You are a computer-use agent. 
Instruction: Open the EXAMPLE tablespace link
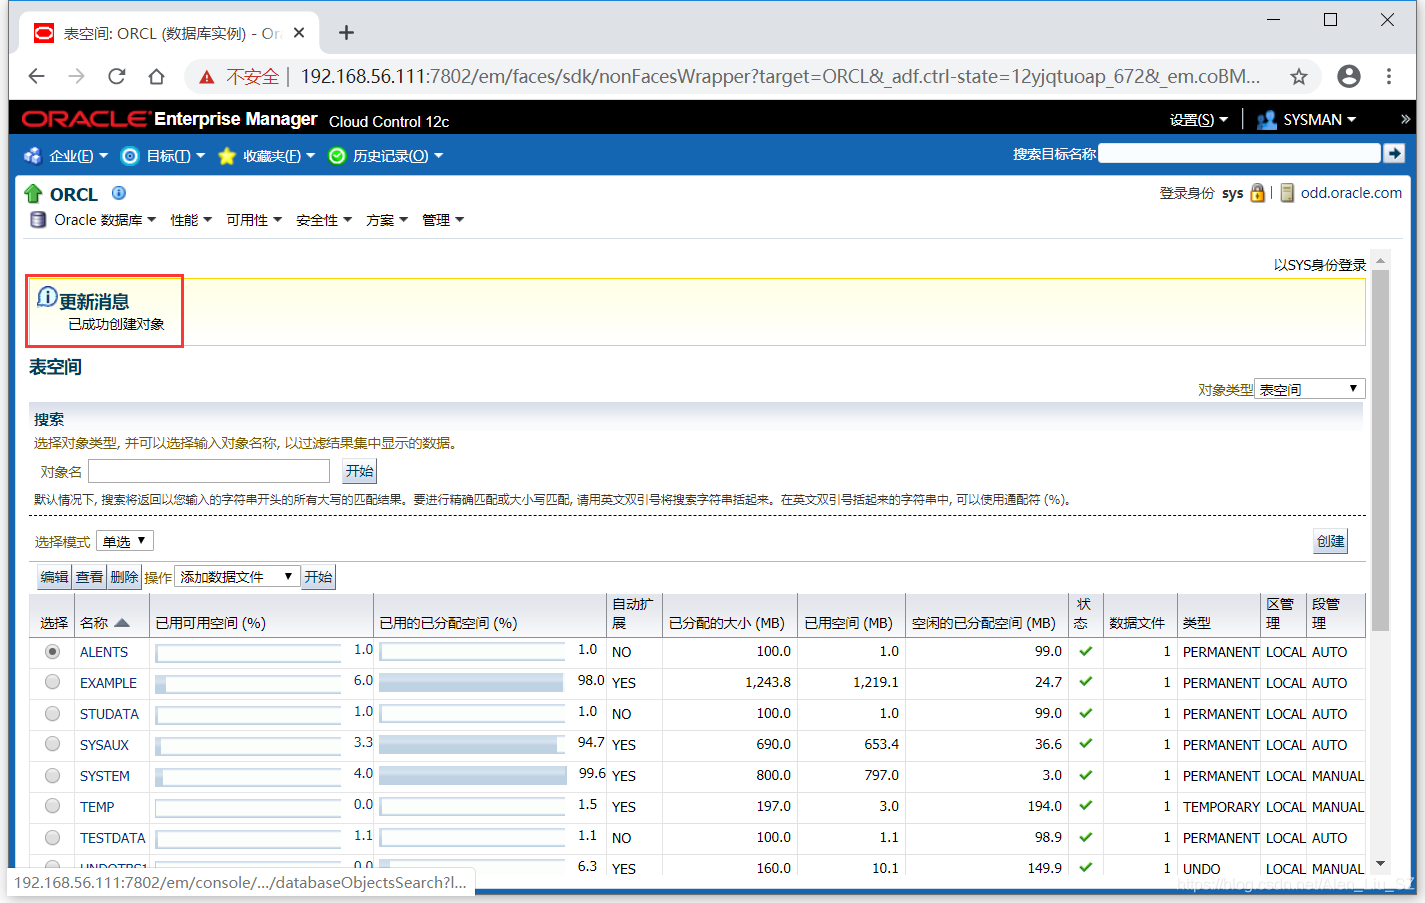[108, 683]
